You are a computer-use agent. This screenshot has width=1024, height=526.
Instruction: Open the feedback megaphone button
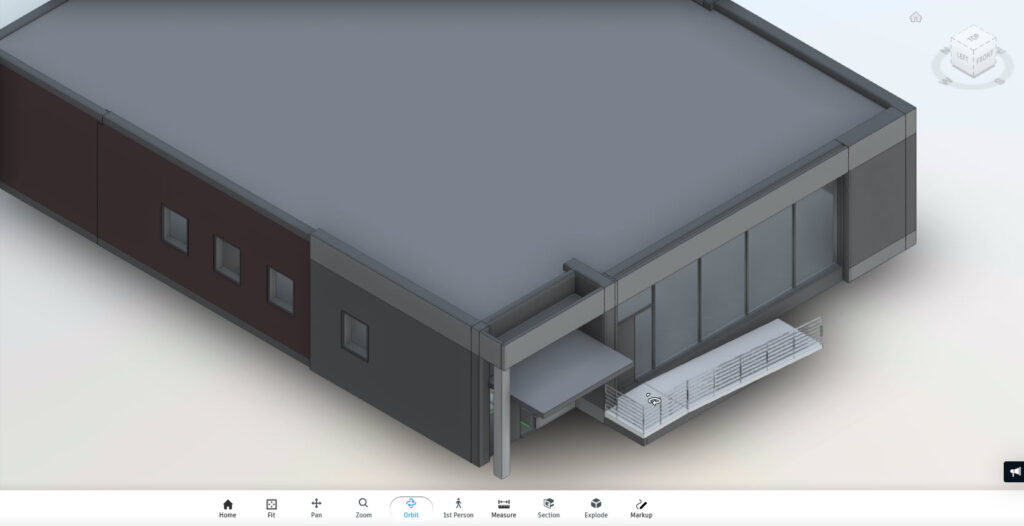click(x=1014, y=472)
